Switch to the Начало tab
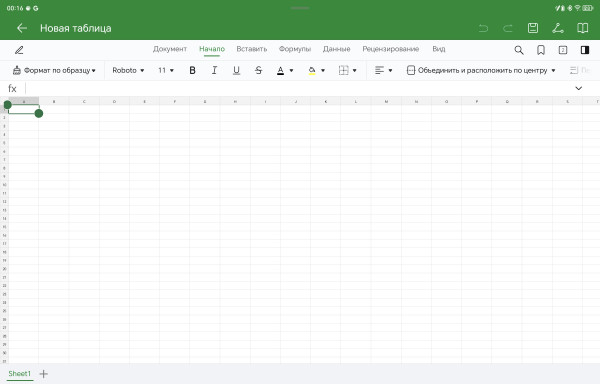The width and height of the screenshot is (600, 384). click(212, 49)
